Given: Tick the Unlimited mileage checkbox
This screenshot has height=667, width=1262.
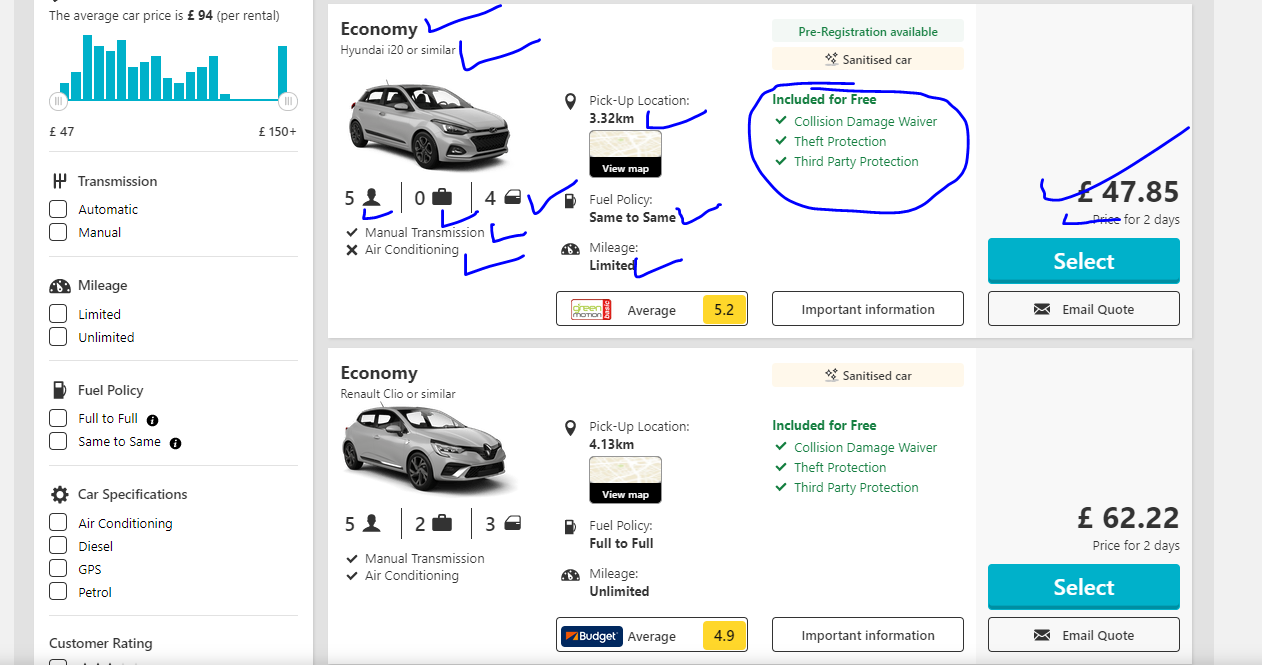Looking at the screenshot, I should [58, 337].
